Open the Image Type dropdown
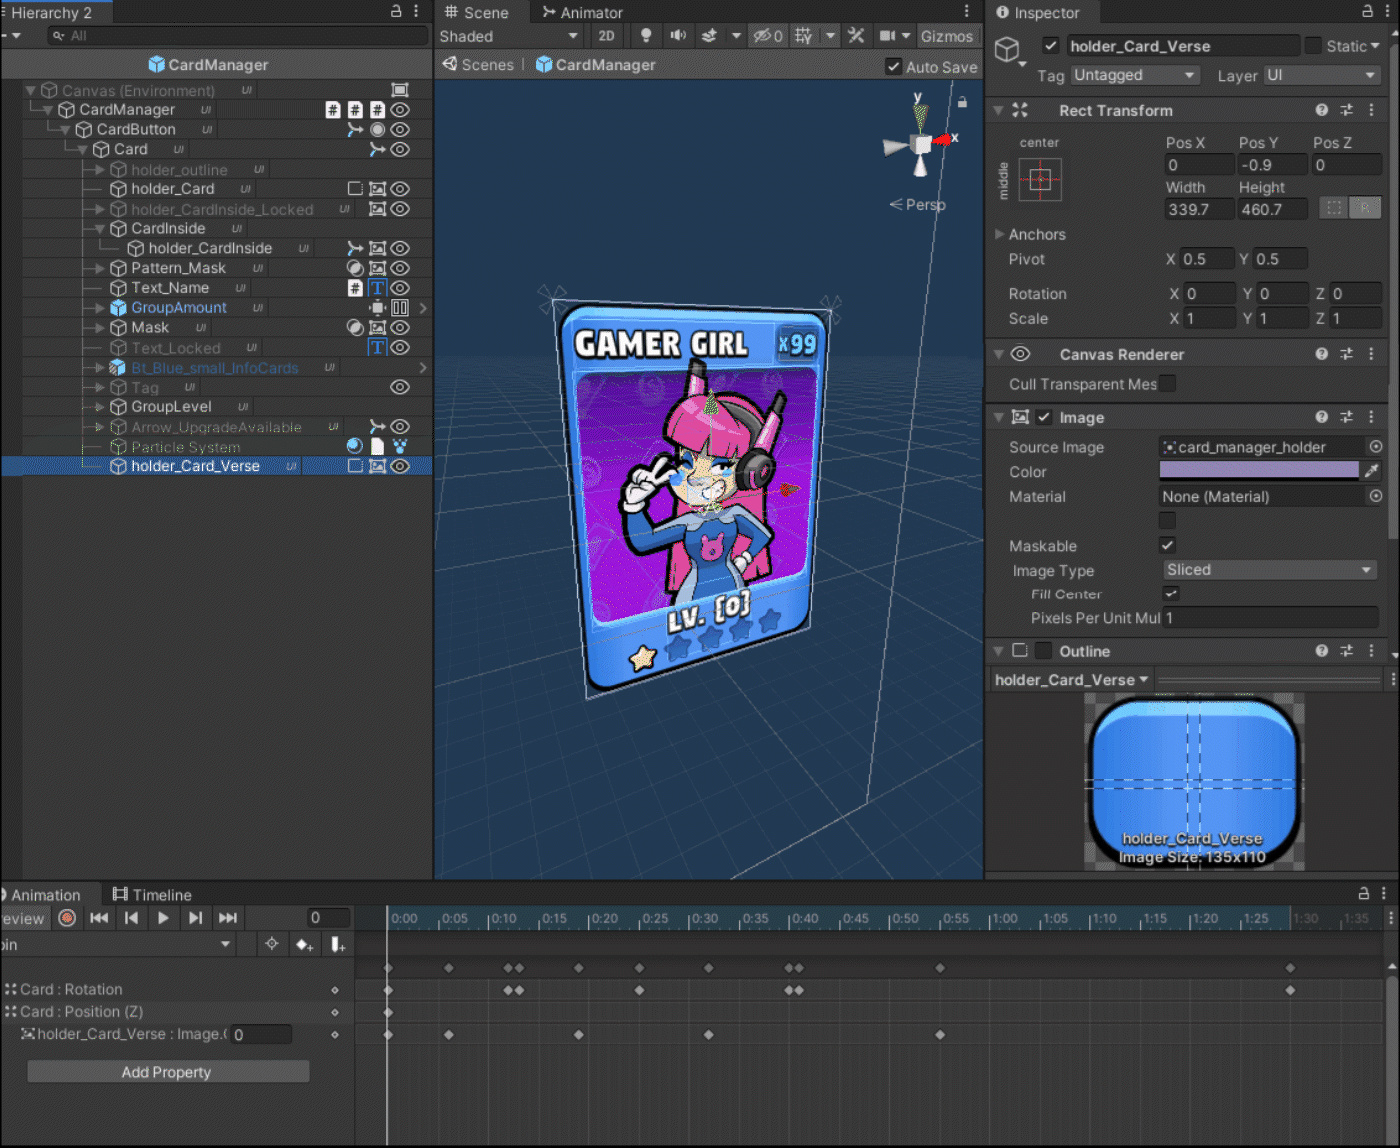The width and height of the screenshot is (1400, 1148). pyautogui.click(x=1269, y=570)
